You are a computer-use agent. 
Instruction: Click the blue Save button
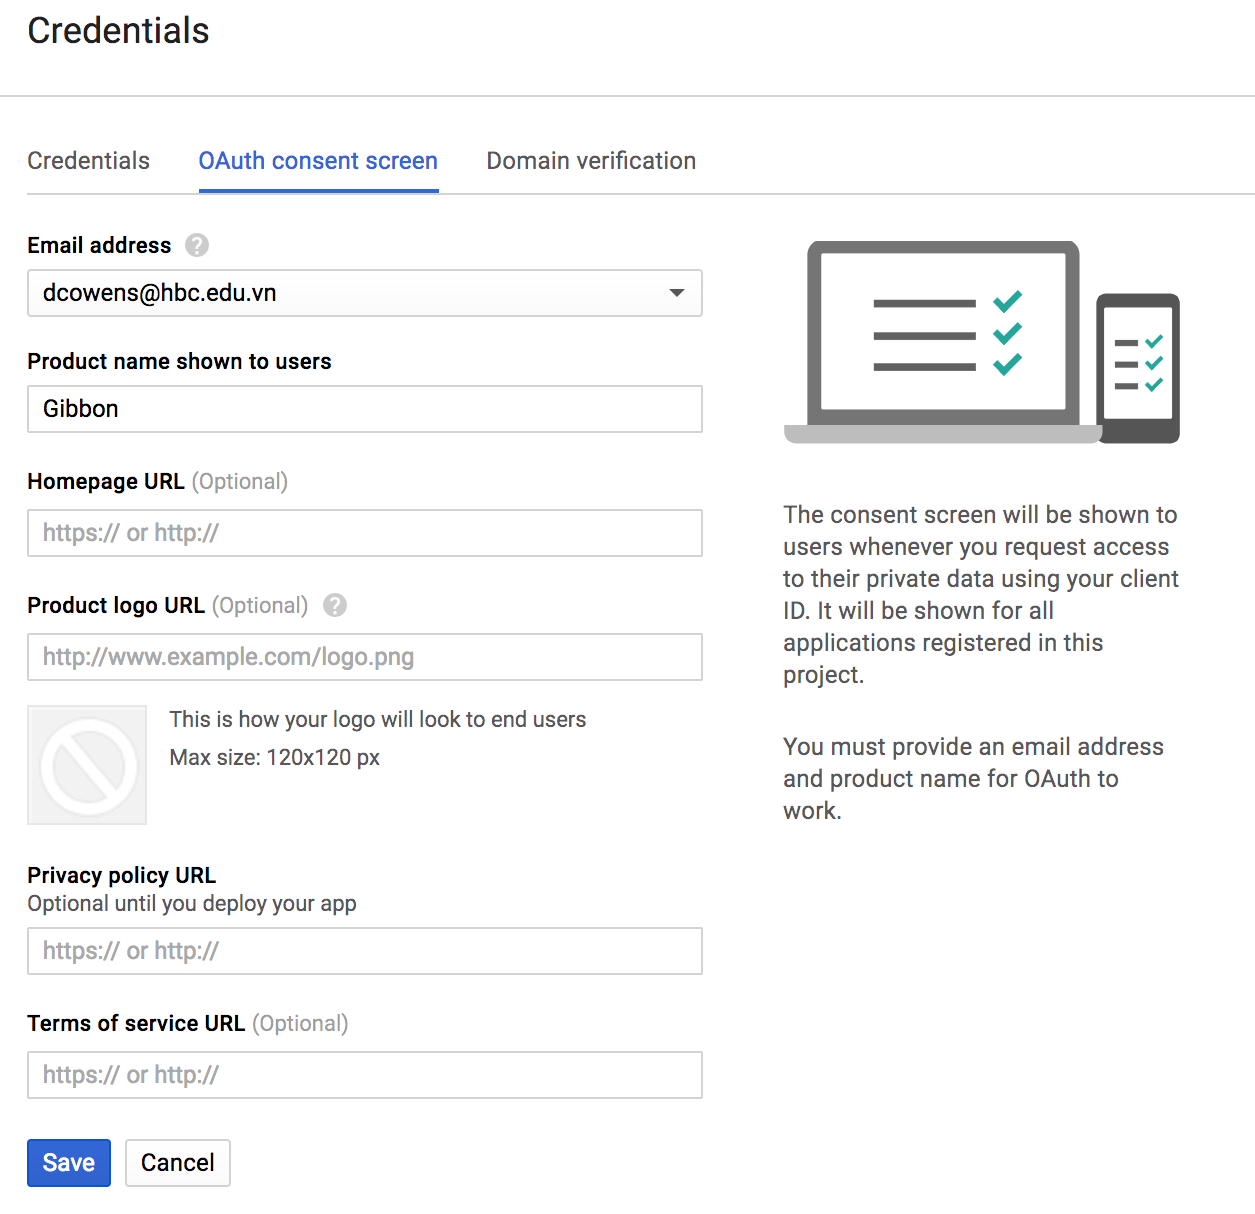(x=69, y=1163)
